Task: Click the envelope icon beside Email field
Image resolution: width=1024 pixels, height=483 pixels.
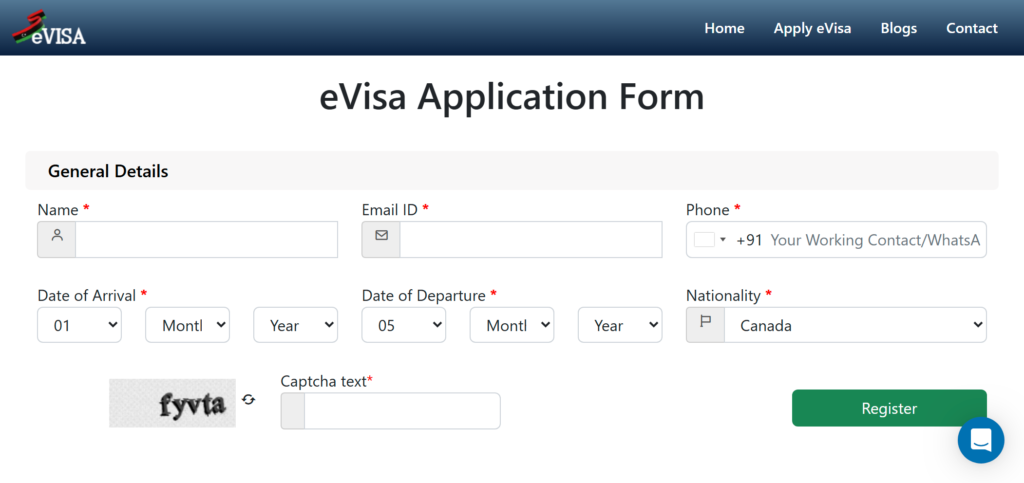Action: pos(381,240)
